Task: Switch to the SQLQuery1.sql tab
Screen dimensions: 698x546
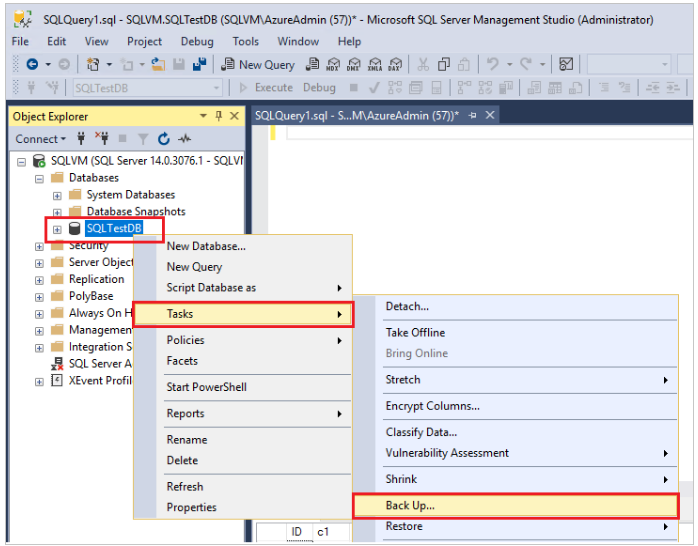Action: (x=357, y=116)
